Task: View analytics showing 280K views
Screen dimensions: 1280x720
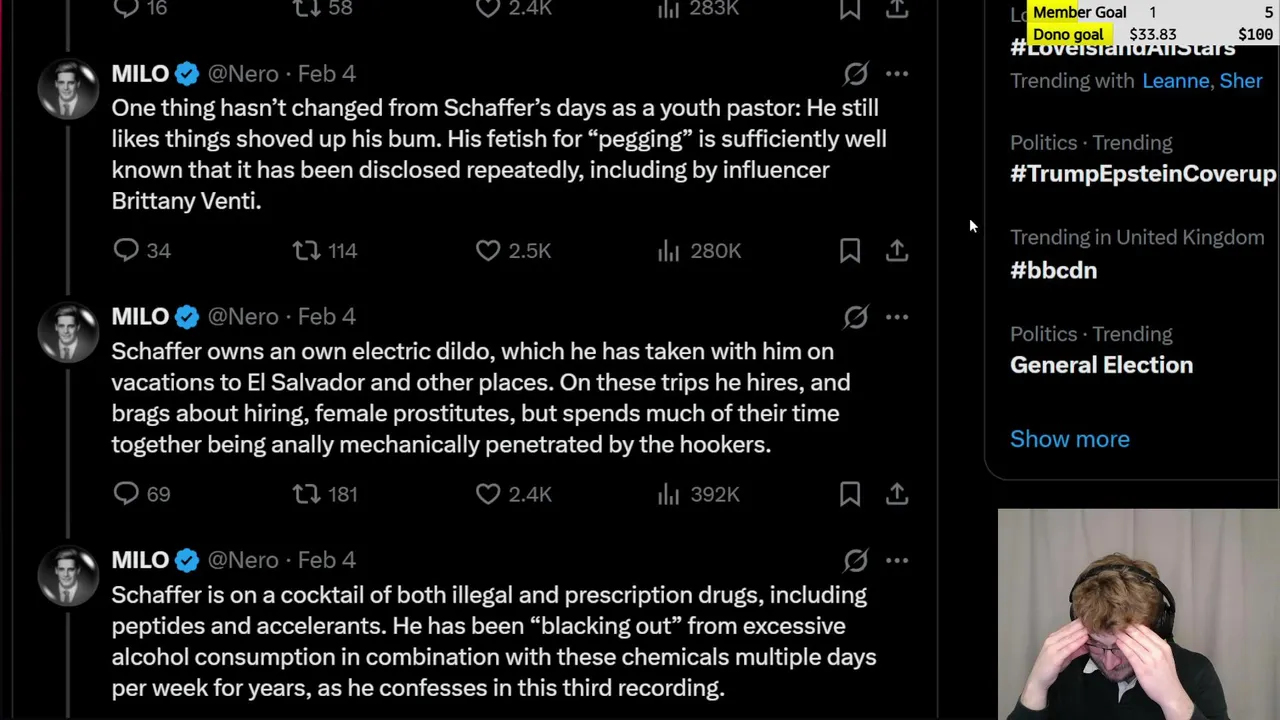Action: coord(669,250)
